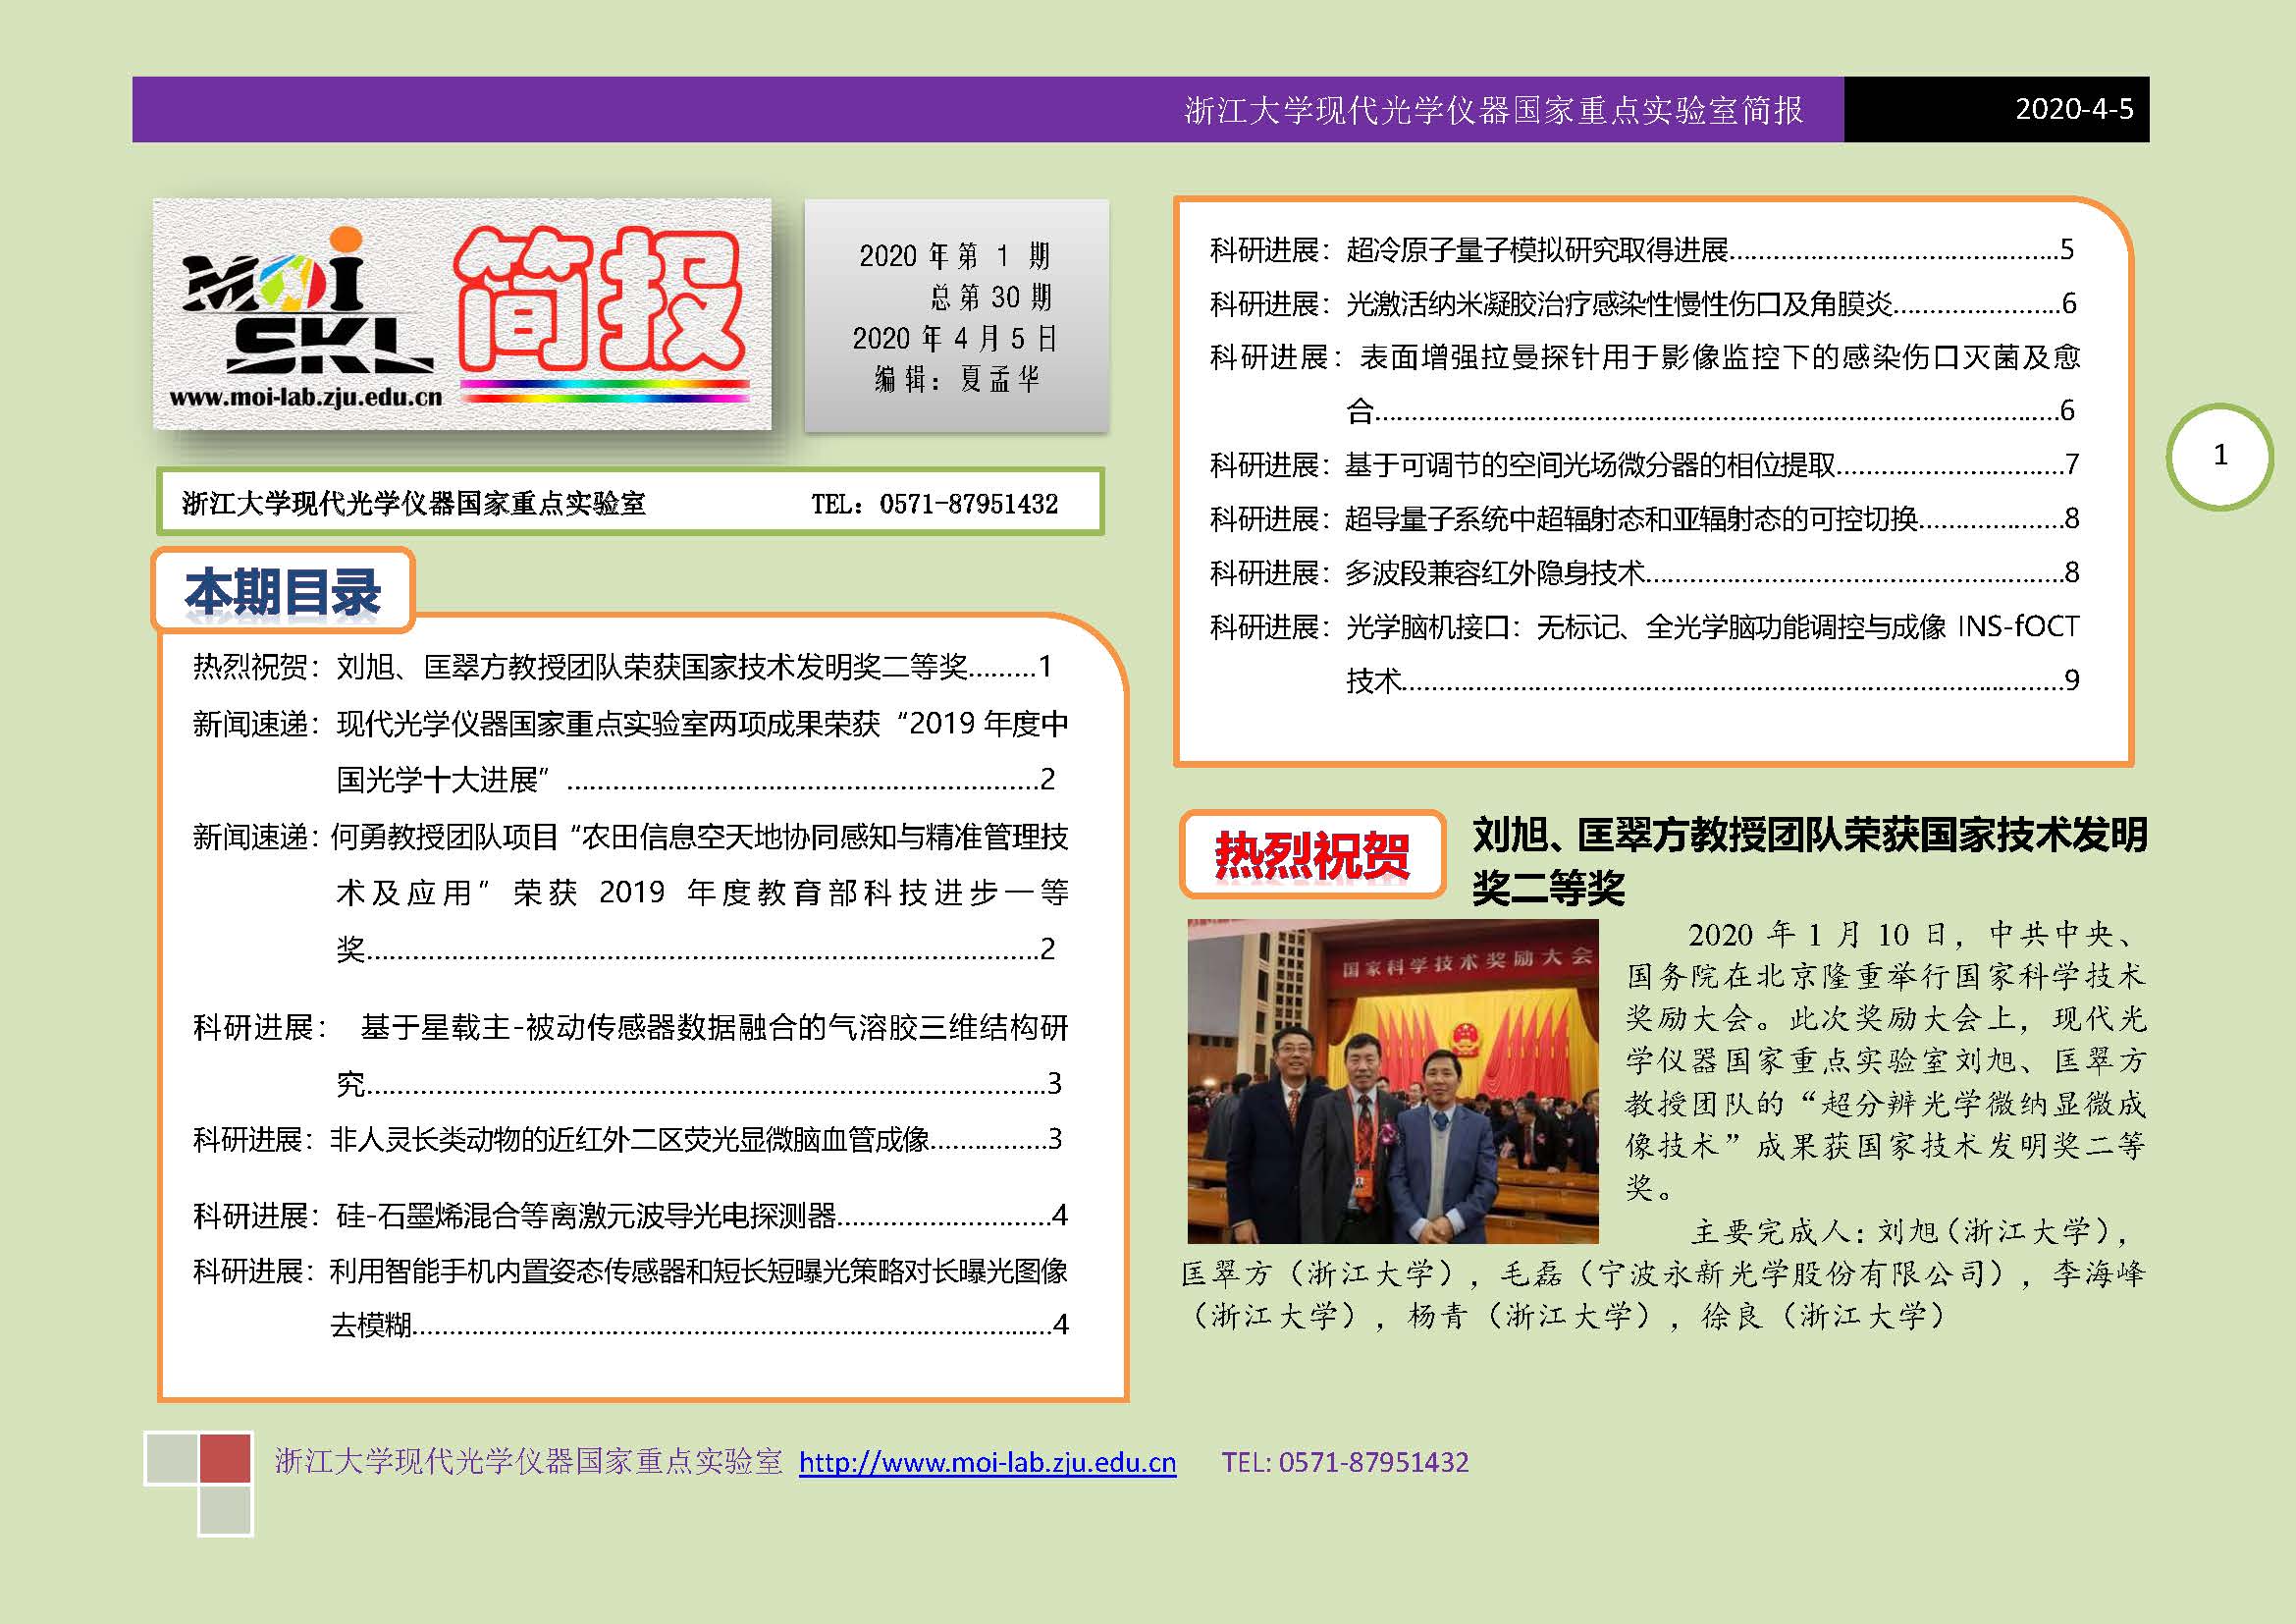This screenshot has height=1624, width=2296.
Task: Select contents entry 热烈祝贺：刘旭、匡翠方教授团队
Action: point(622,666)
